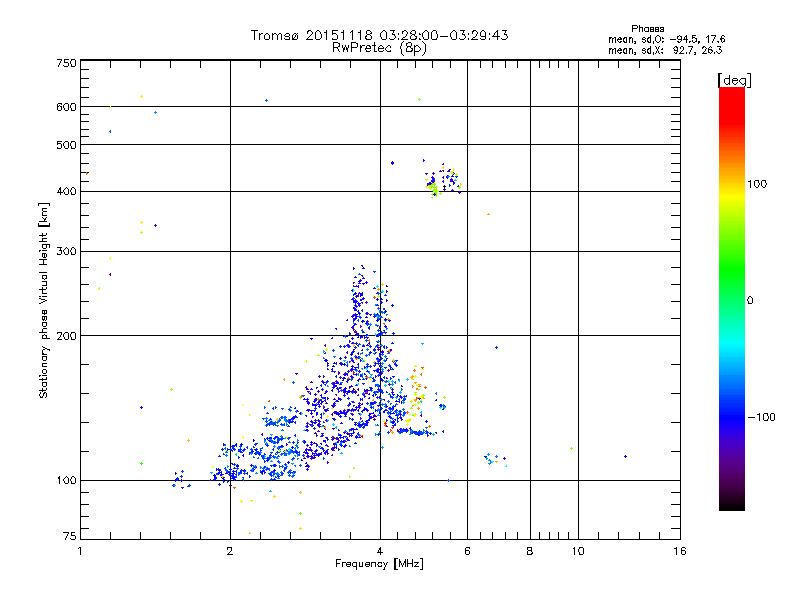Click the x-axis label '10'
This screenshot has width=800, height=600.
point(578,551)
